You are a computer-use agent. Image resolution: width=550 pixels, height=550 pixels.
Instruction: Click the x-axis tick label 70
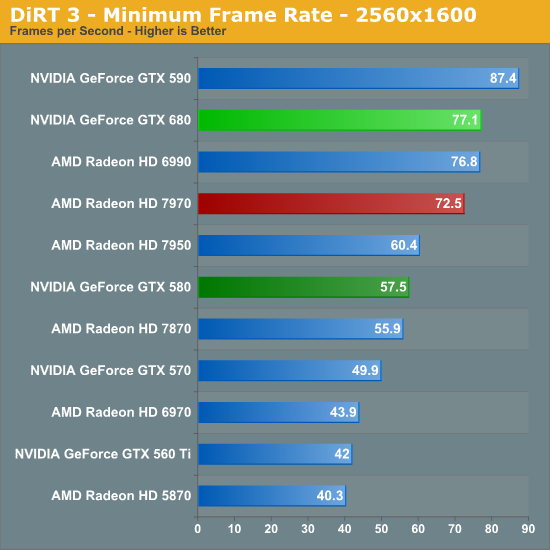coord(455,529)
